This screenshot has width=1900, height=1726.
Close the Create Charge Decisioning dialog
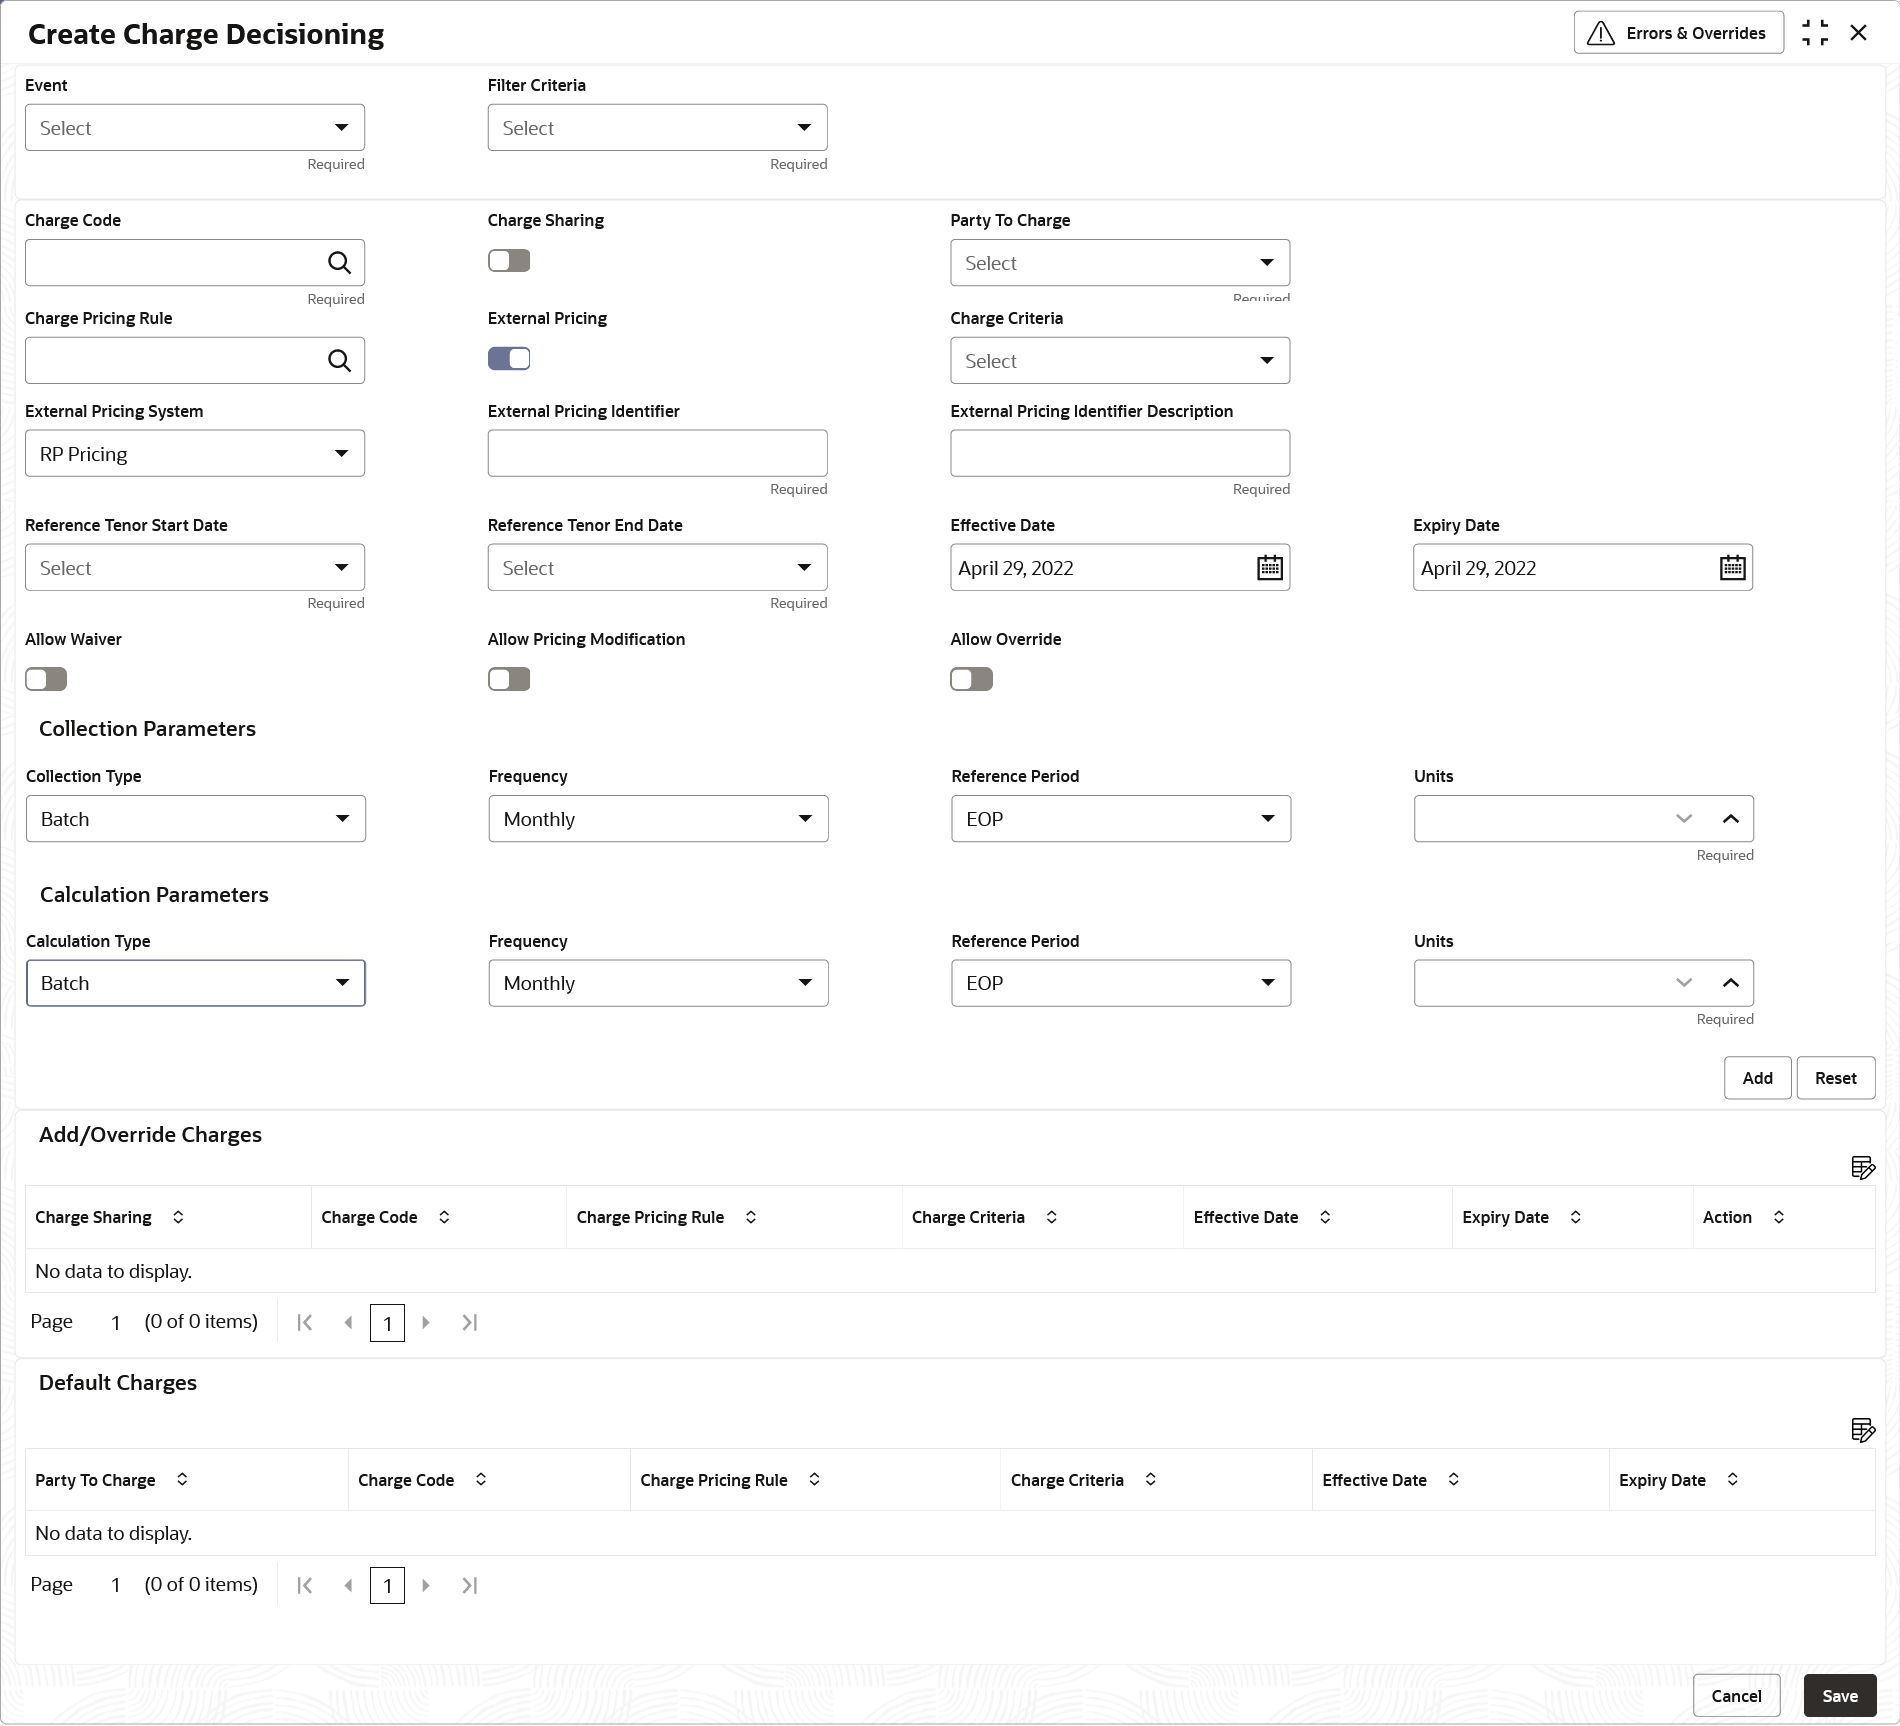(x=1859, y=33)
